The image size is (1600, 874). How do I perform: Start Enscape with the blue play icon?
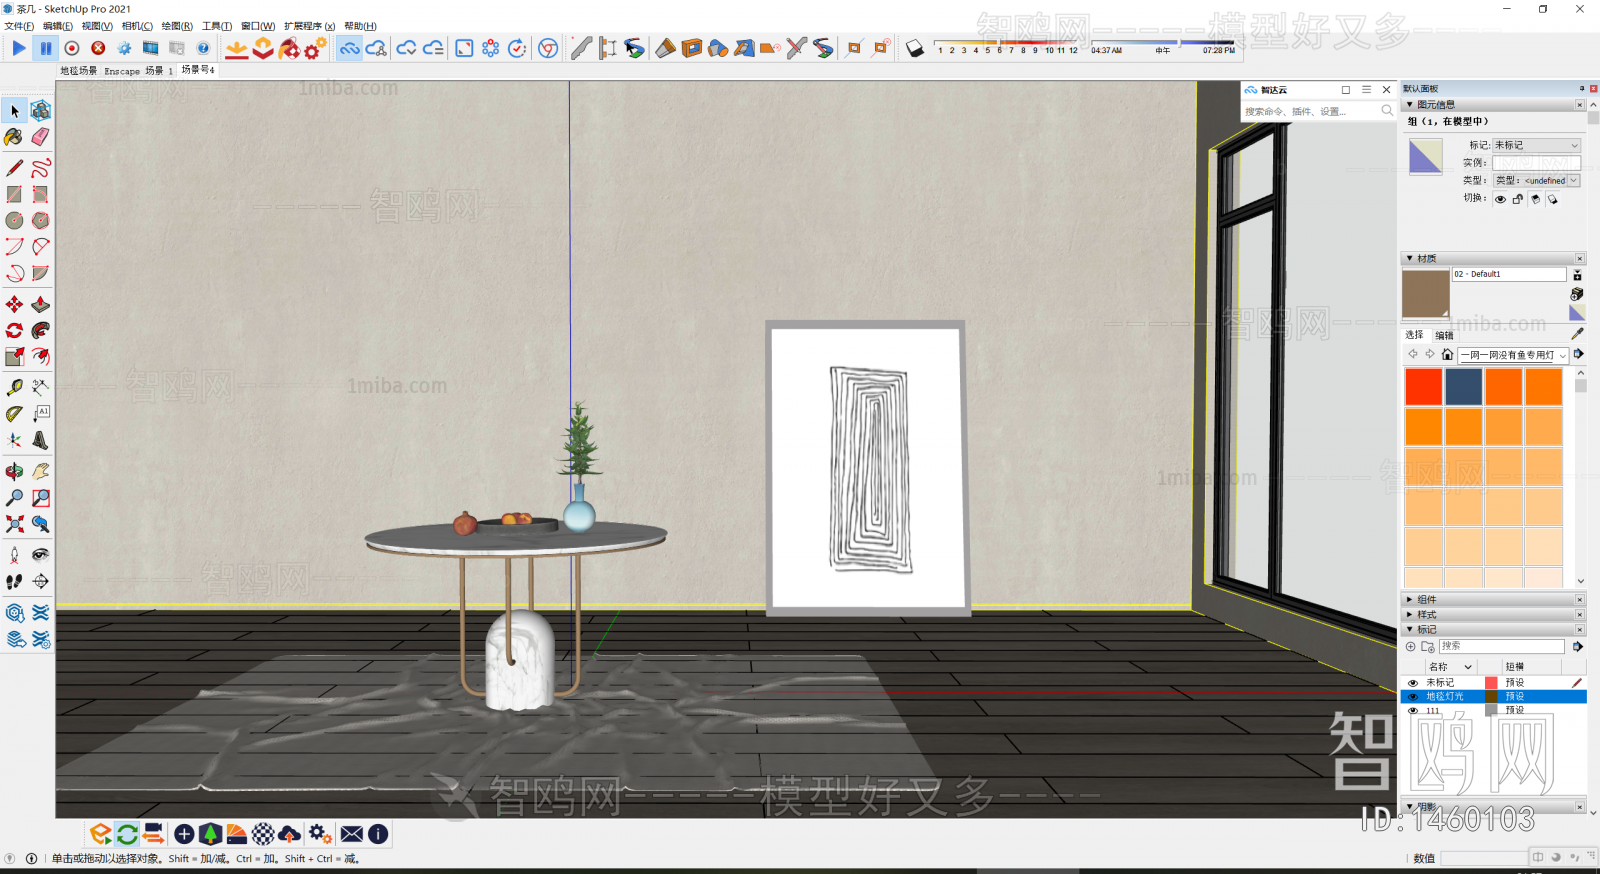(19, 48)
